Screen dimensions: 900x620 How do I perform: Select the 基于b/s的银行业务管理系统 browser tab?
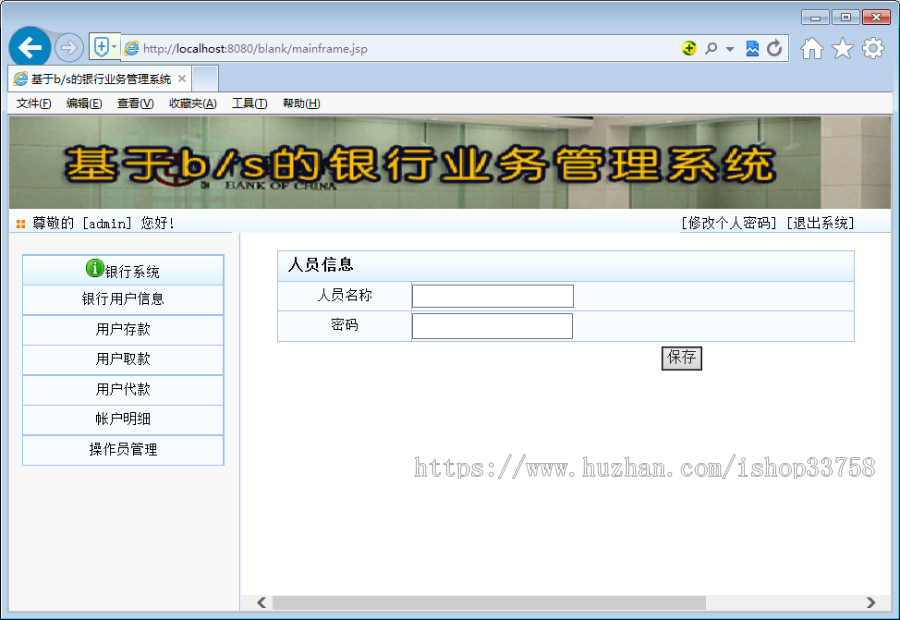(x=96, y=77)
